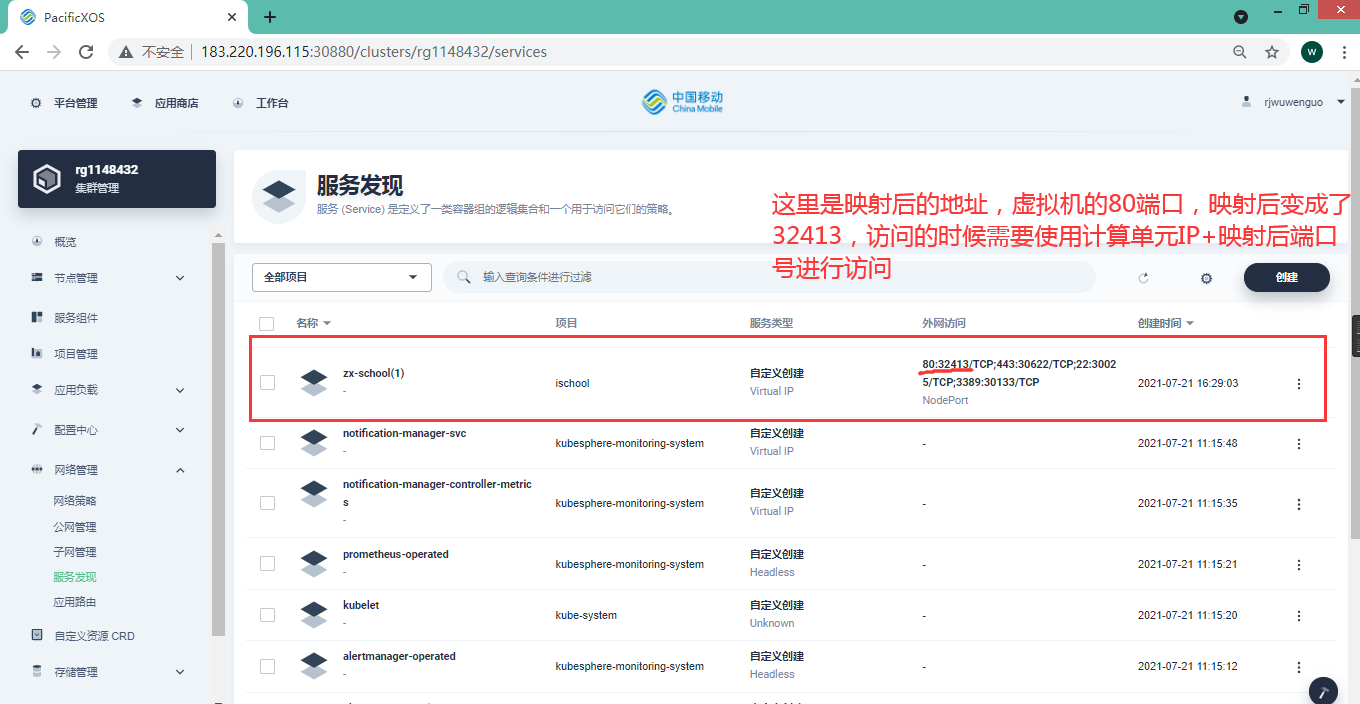Toggle the select-all checkbox in table header
The width and height of the screenshot is (1360, 704).
(x=266, y=323)
